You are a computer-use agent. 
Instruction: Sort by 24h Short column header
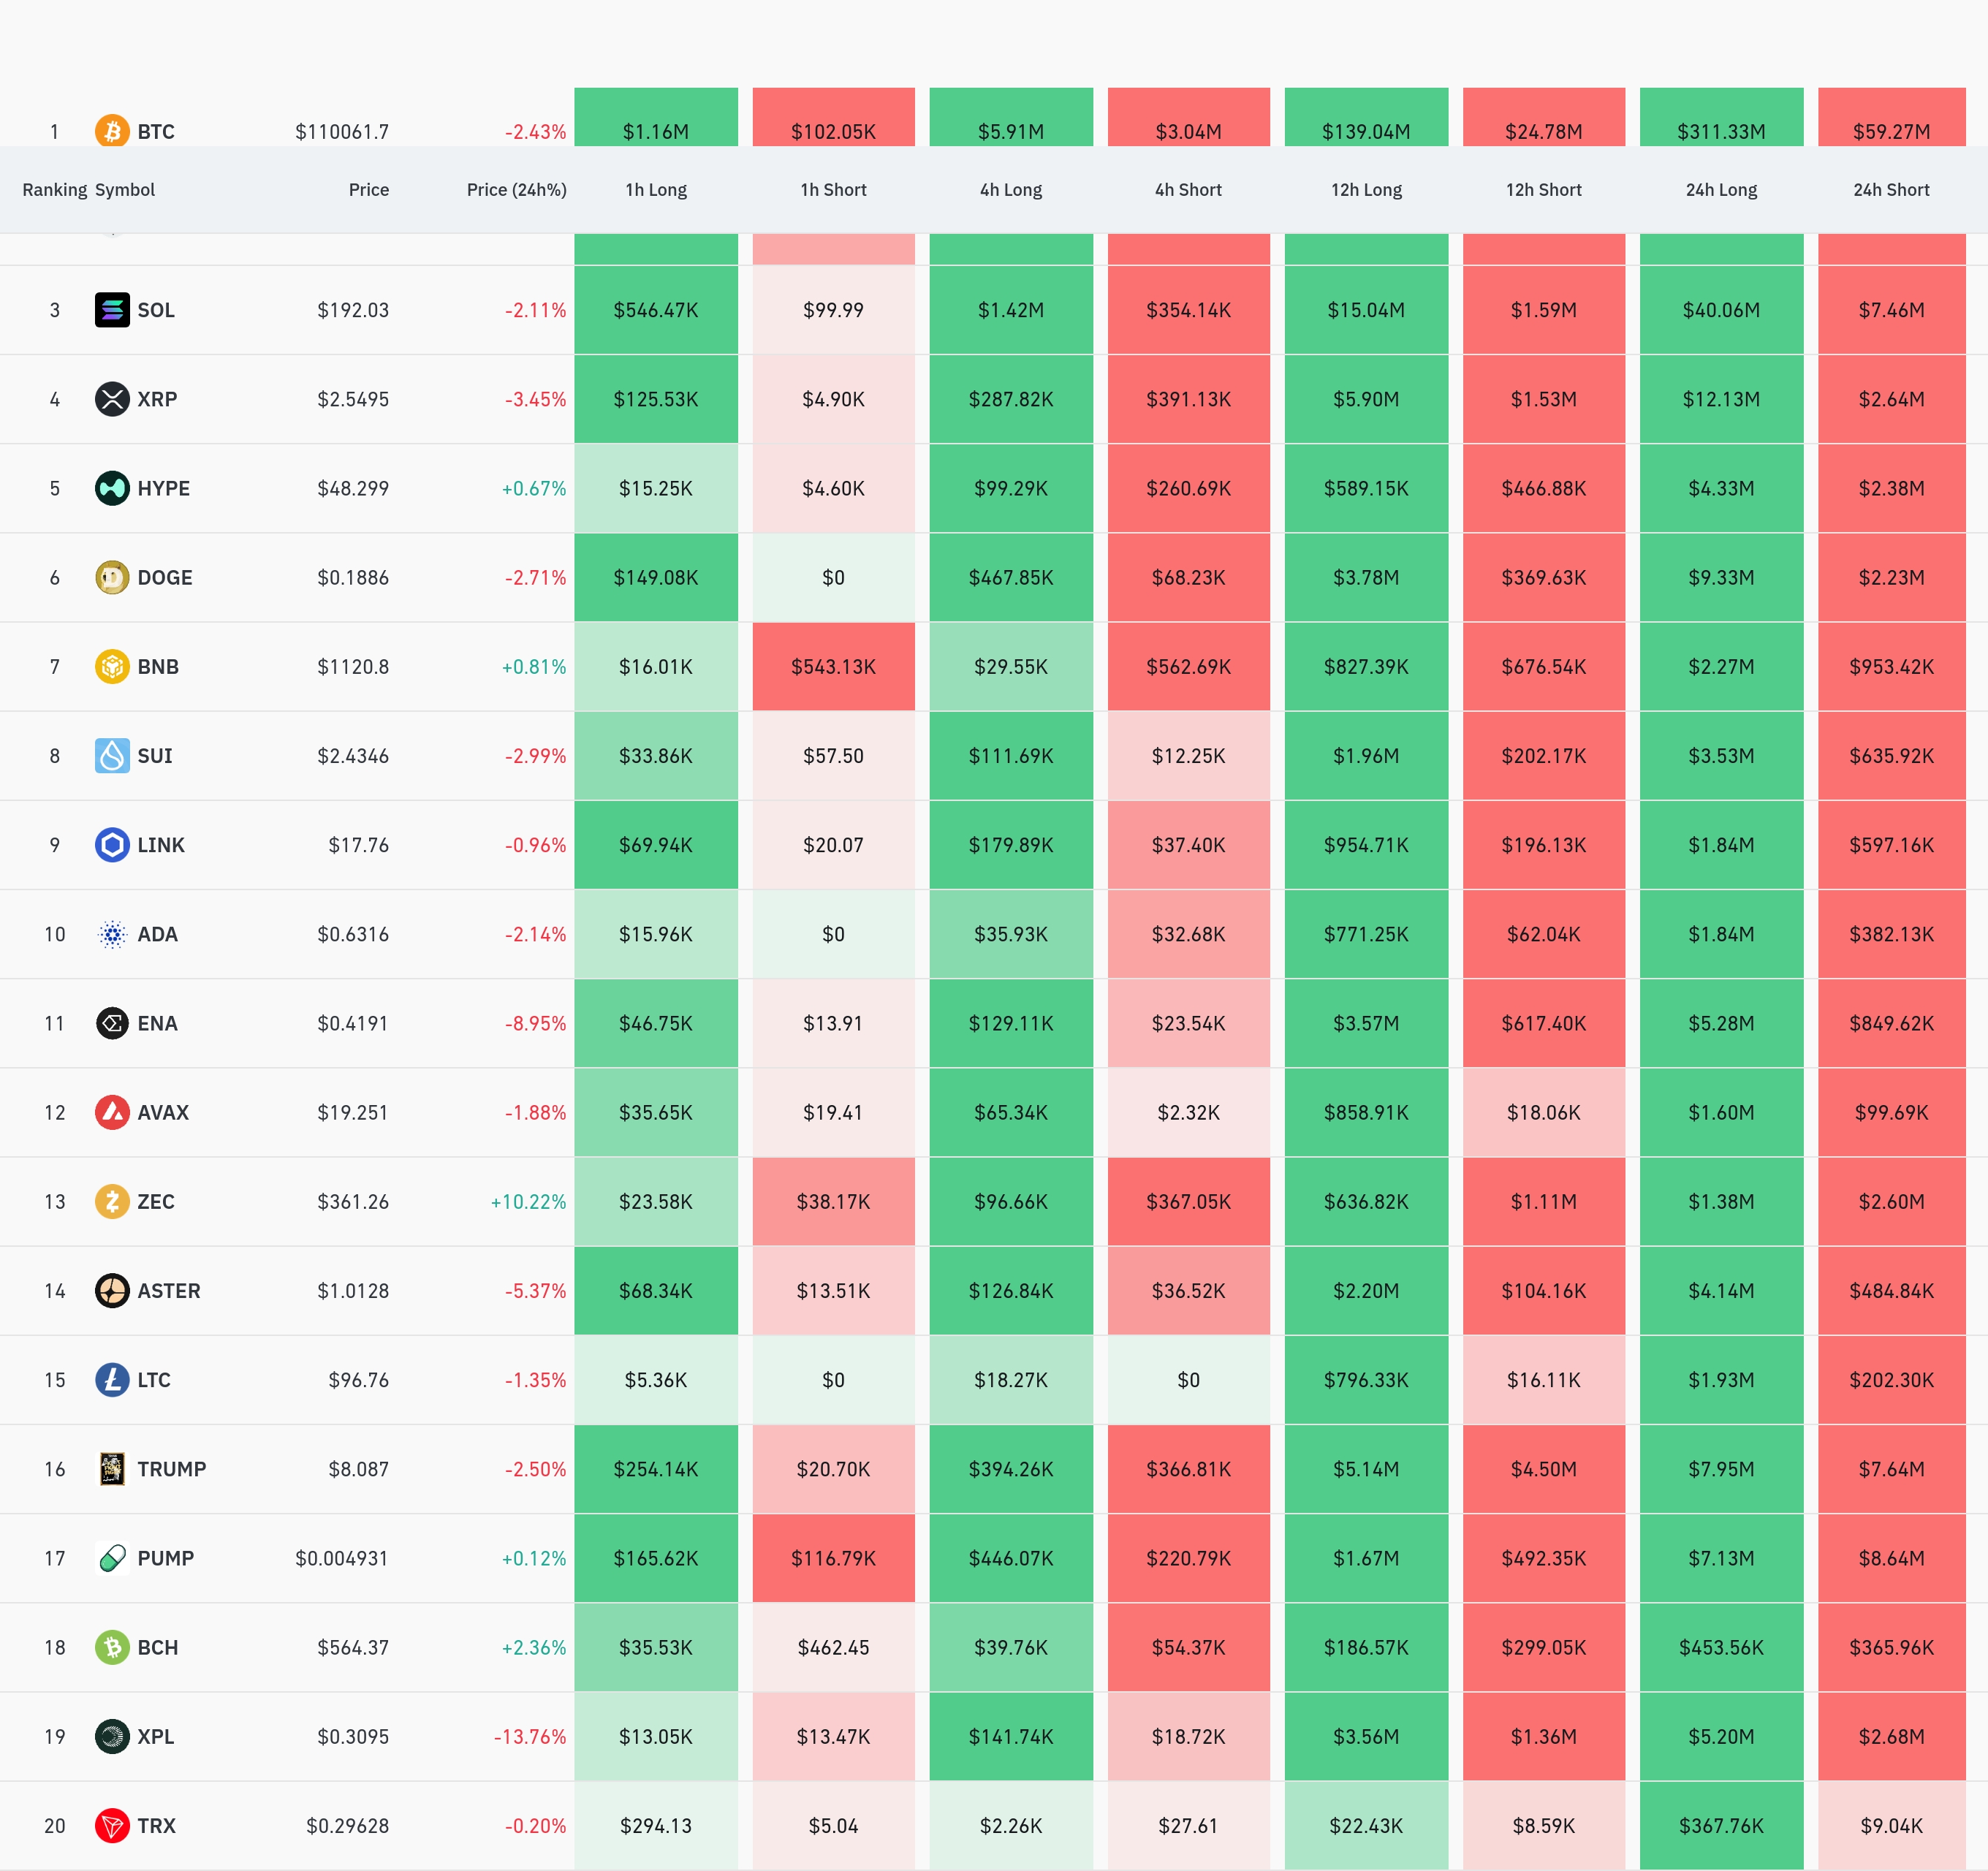[1891, 190]
